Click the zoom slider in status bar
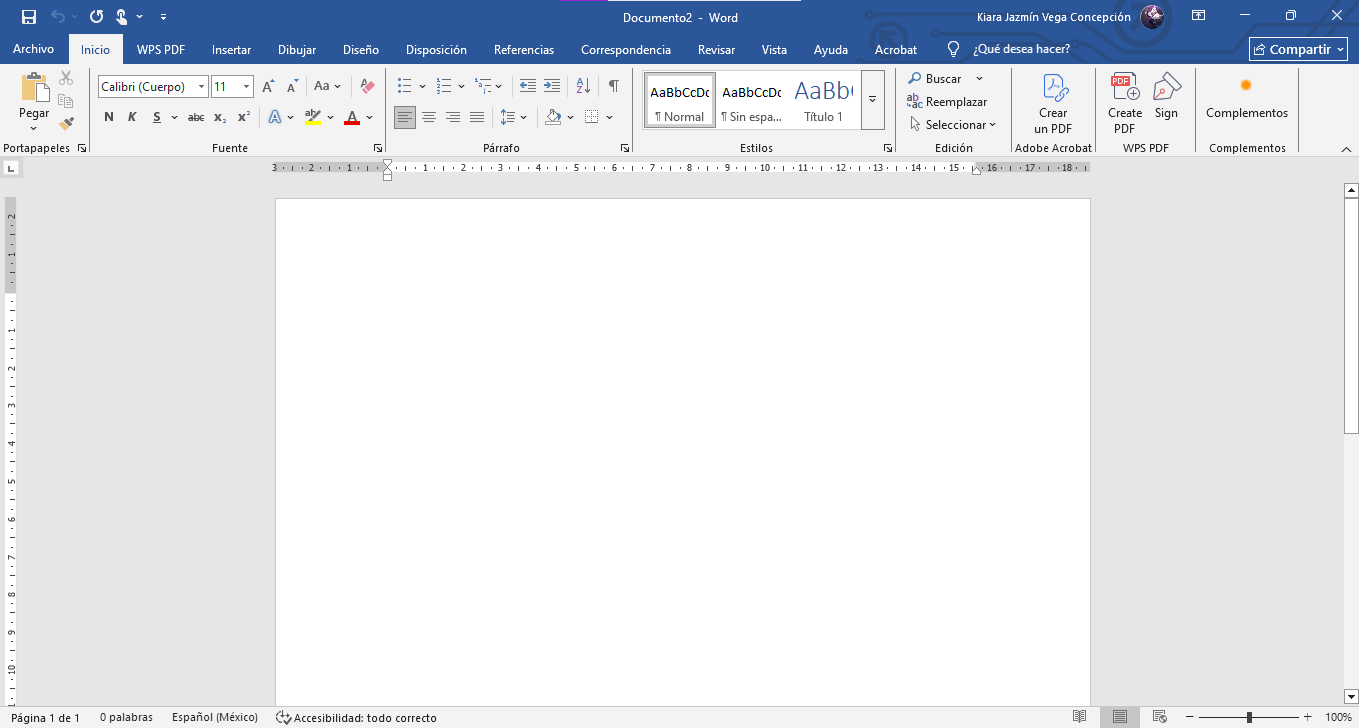This screenshot has width=1359, height=728. 1250,717
